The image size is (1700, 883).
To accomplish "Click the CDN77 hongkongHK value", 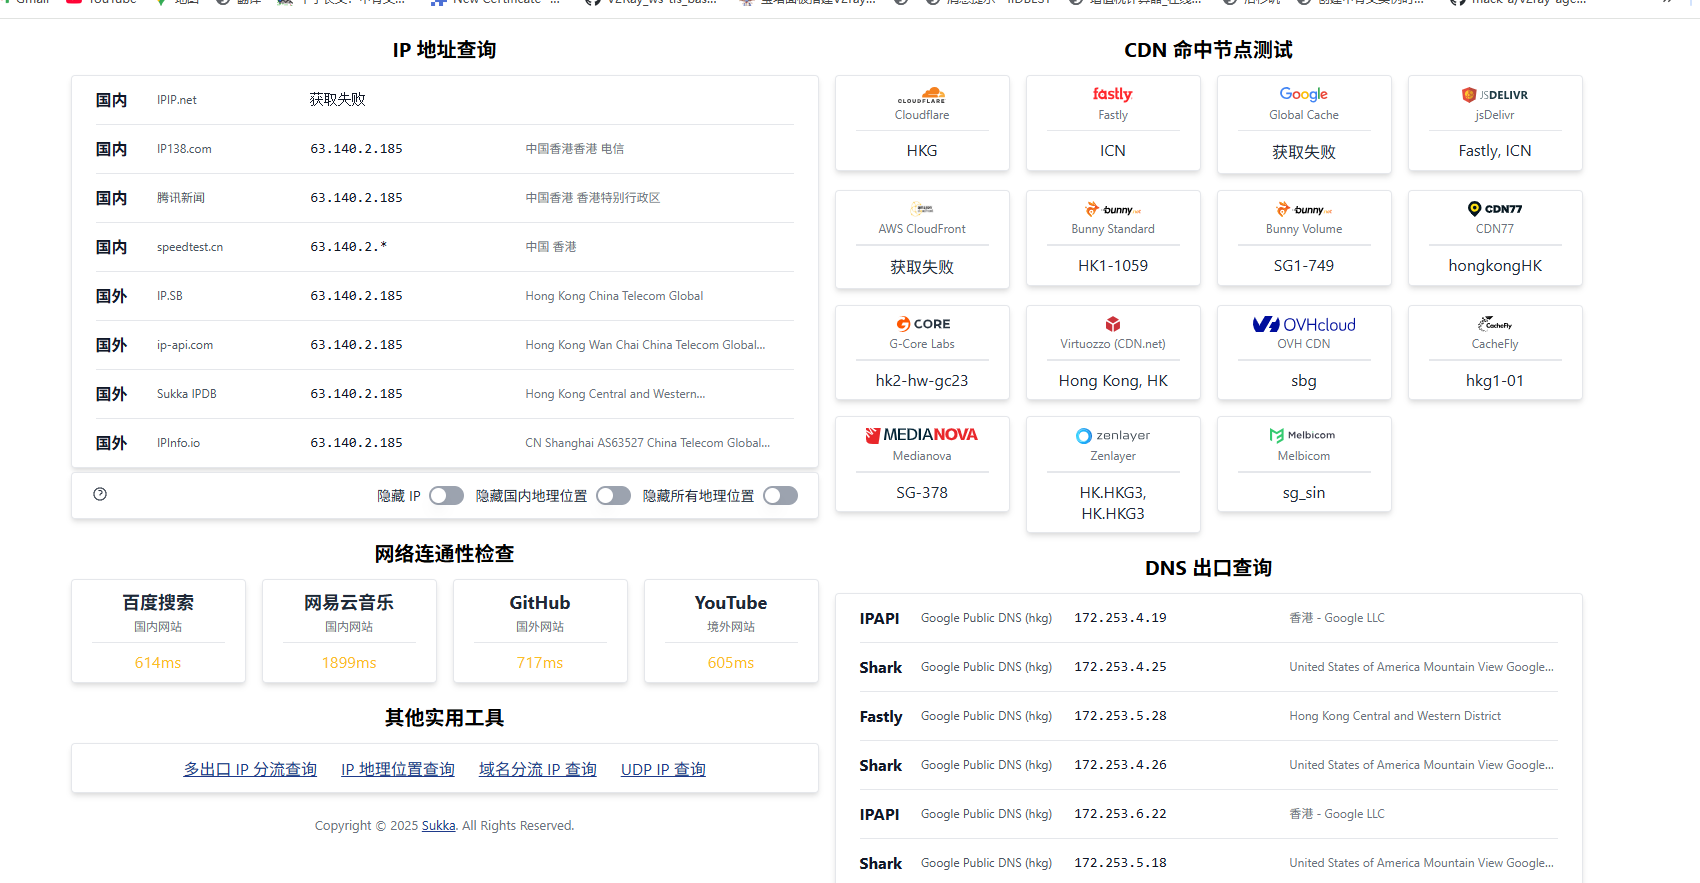I will click(x=1495, y=266).
